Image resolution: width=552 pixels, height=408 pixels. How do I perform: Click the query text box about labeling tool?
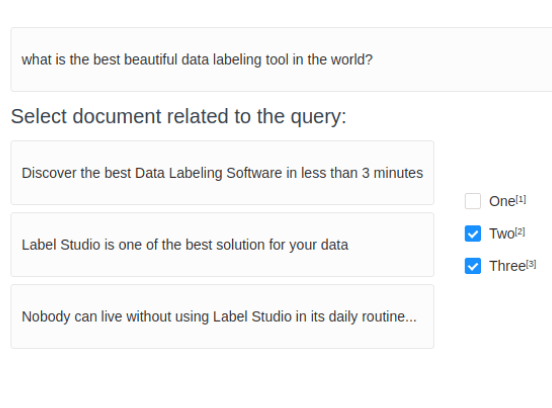(281, 59)
